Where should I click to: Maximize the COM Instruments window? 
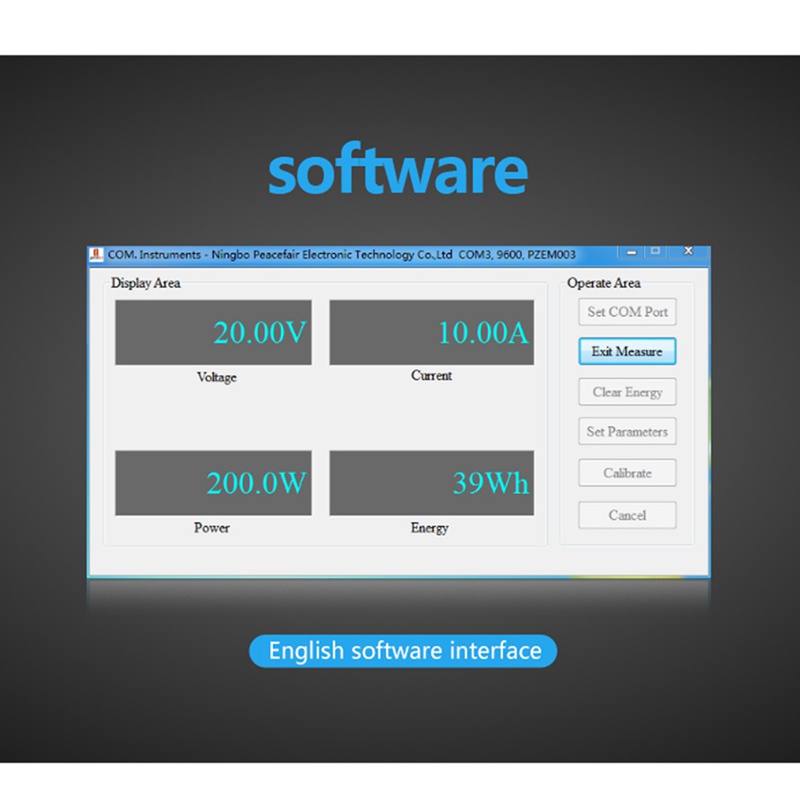coord(656,251)
